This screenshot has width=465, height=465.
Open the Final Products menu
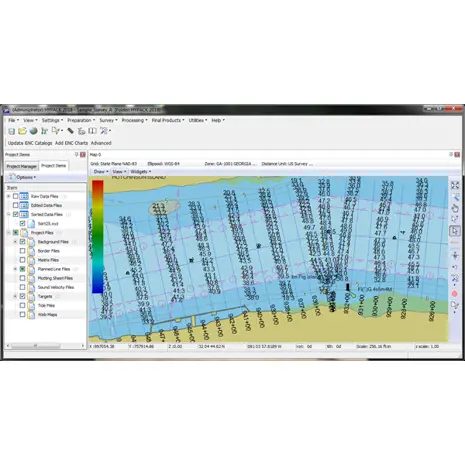tap(168, 120)
